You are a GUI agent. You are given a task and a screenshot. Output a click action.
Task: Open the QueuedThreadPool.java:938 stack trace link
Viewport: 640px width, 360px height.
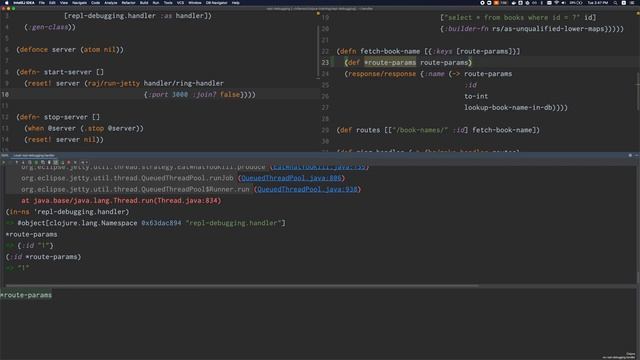point(307,189)
